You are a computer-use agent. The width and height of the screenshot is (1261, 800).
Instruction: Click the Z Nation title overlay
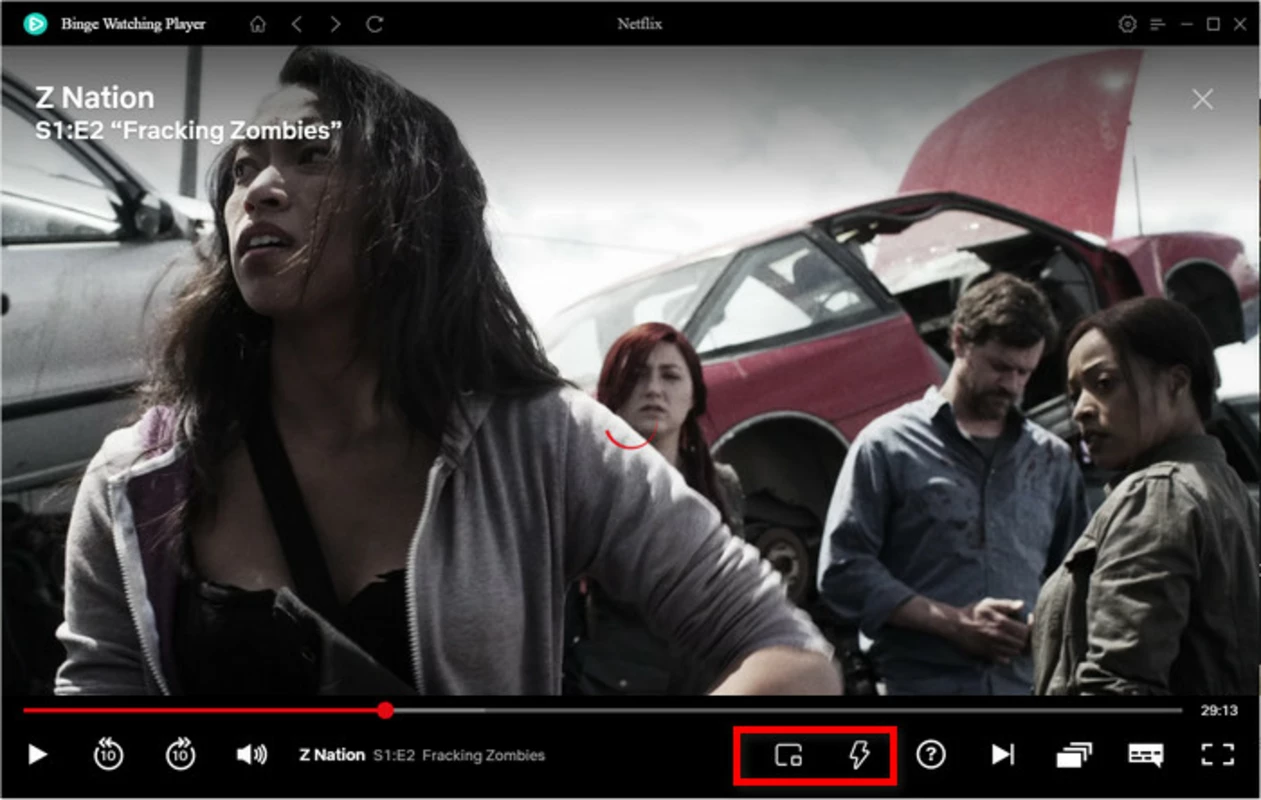coord(95,98)
